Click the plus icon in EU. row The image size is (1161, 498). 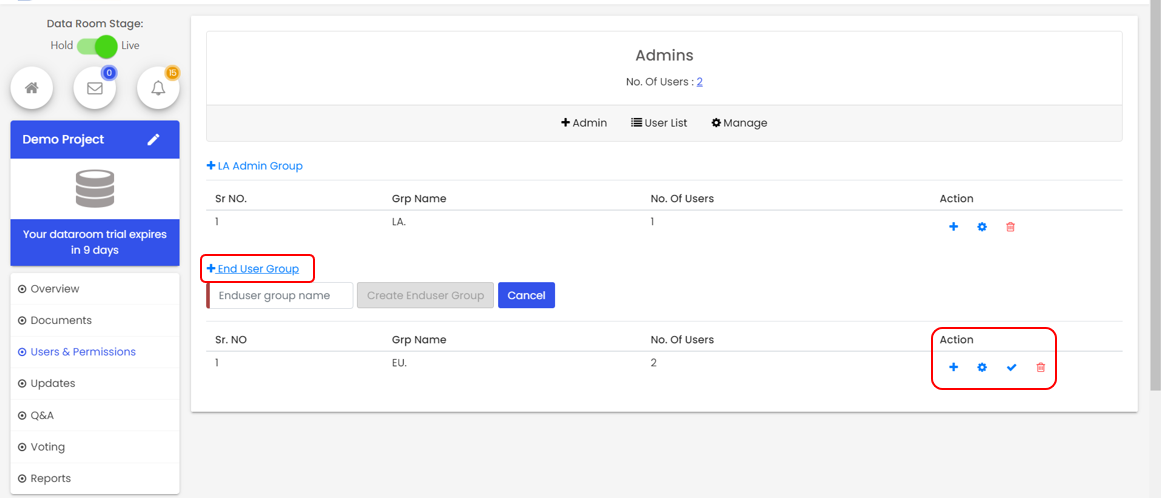(953, 368)
